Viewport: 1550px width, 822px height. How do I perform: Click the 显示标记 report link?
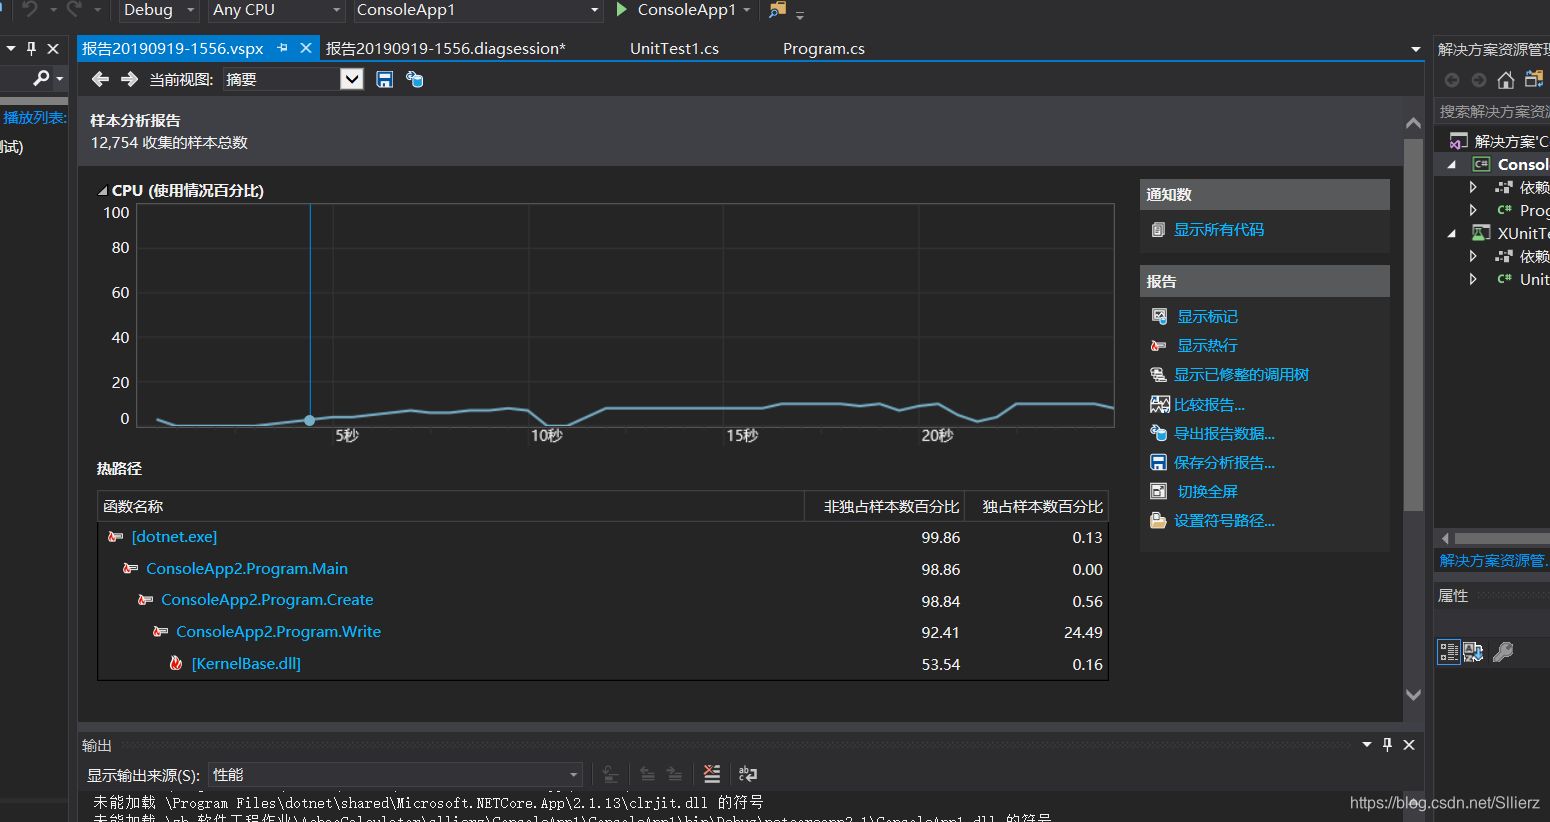[x=1207, y=316]
